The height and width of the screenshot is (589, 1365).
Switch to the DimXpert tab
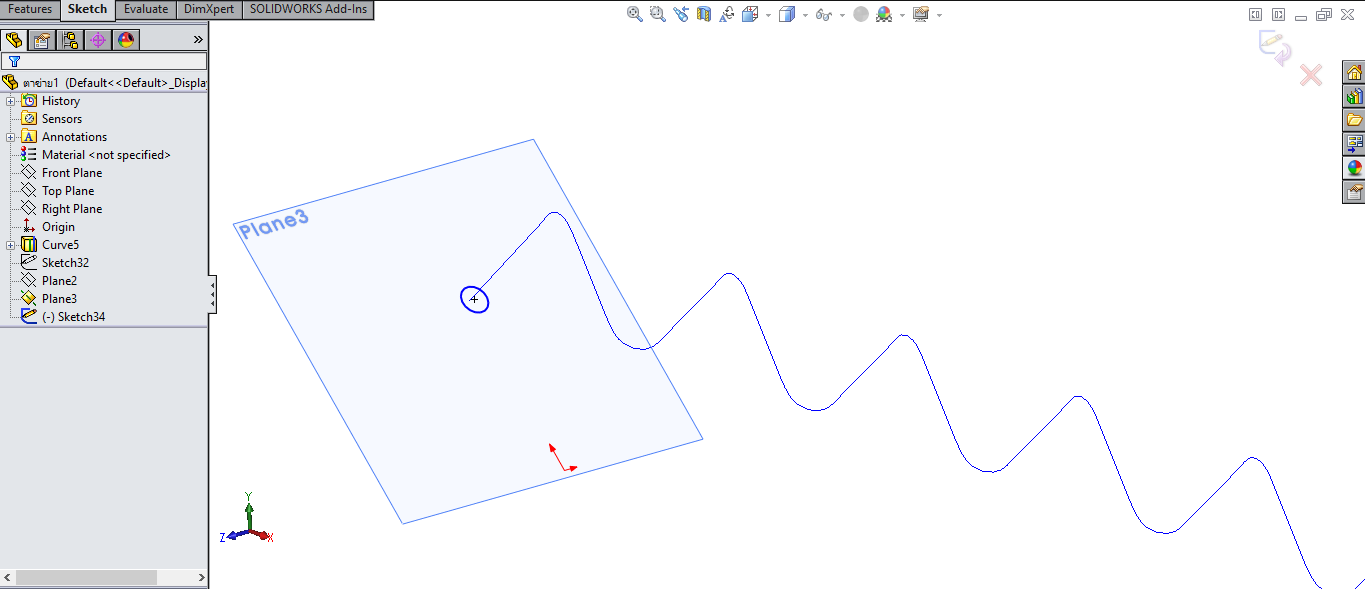click(x=209, y=10)
